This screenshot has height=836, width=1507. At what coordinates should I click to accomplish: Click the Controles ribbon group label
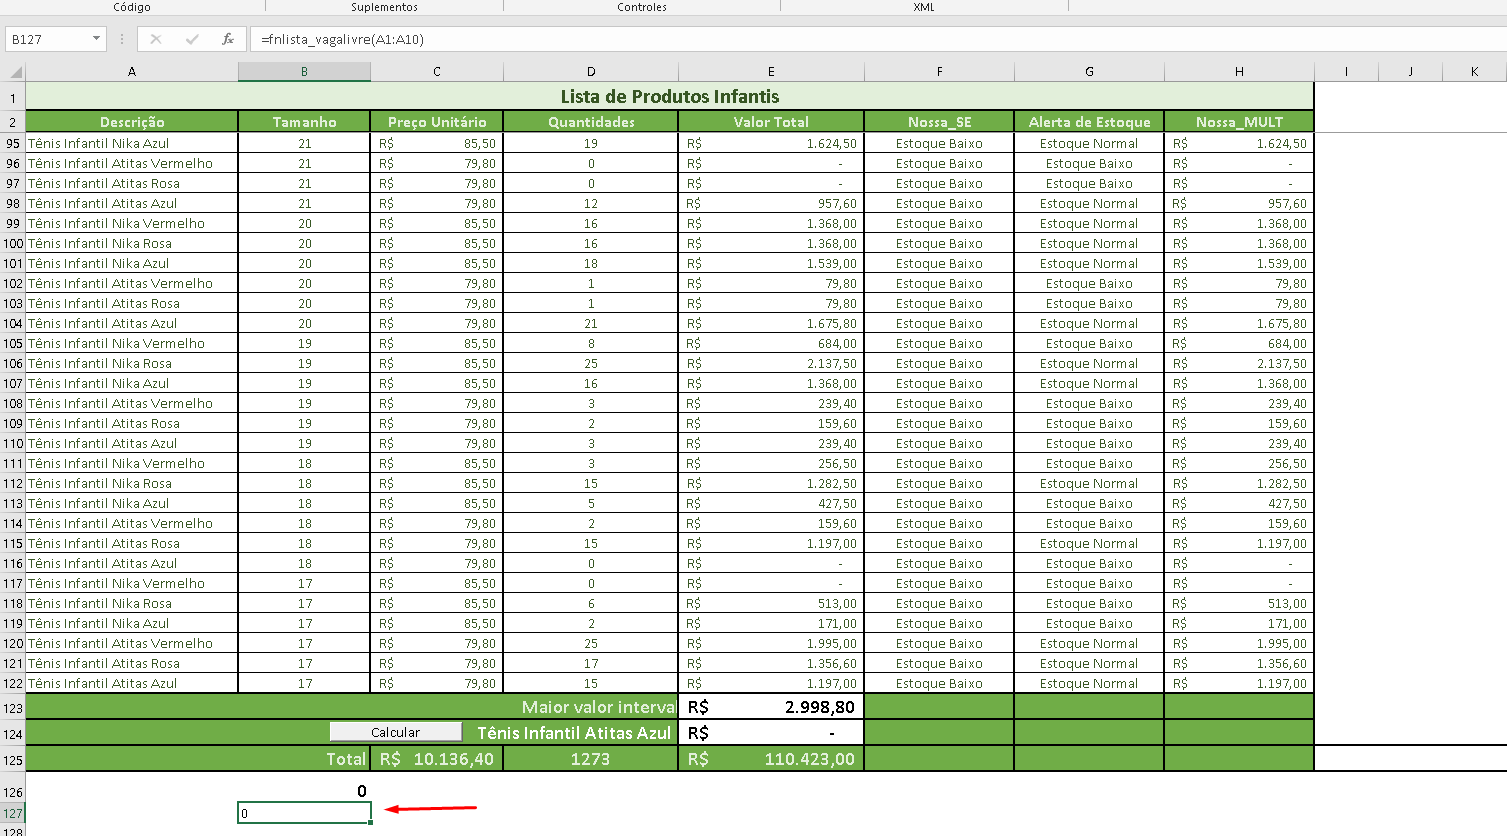click(x=642, y=7)
